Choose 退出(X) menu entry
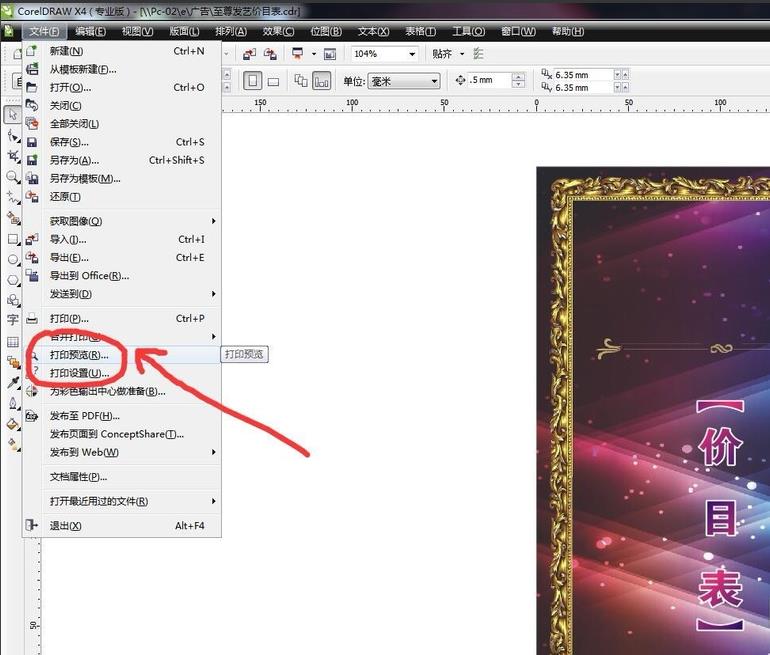 coord(122,526)
